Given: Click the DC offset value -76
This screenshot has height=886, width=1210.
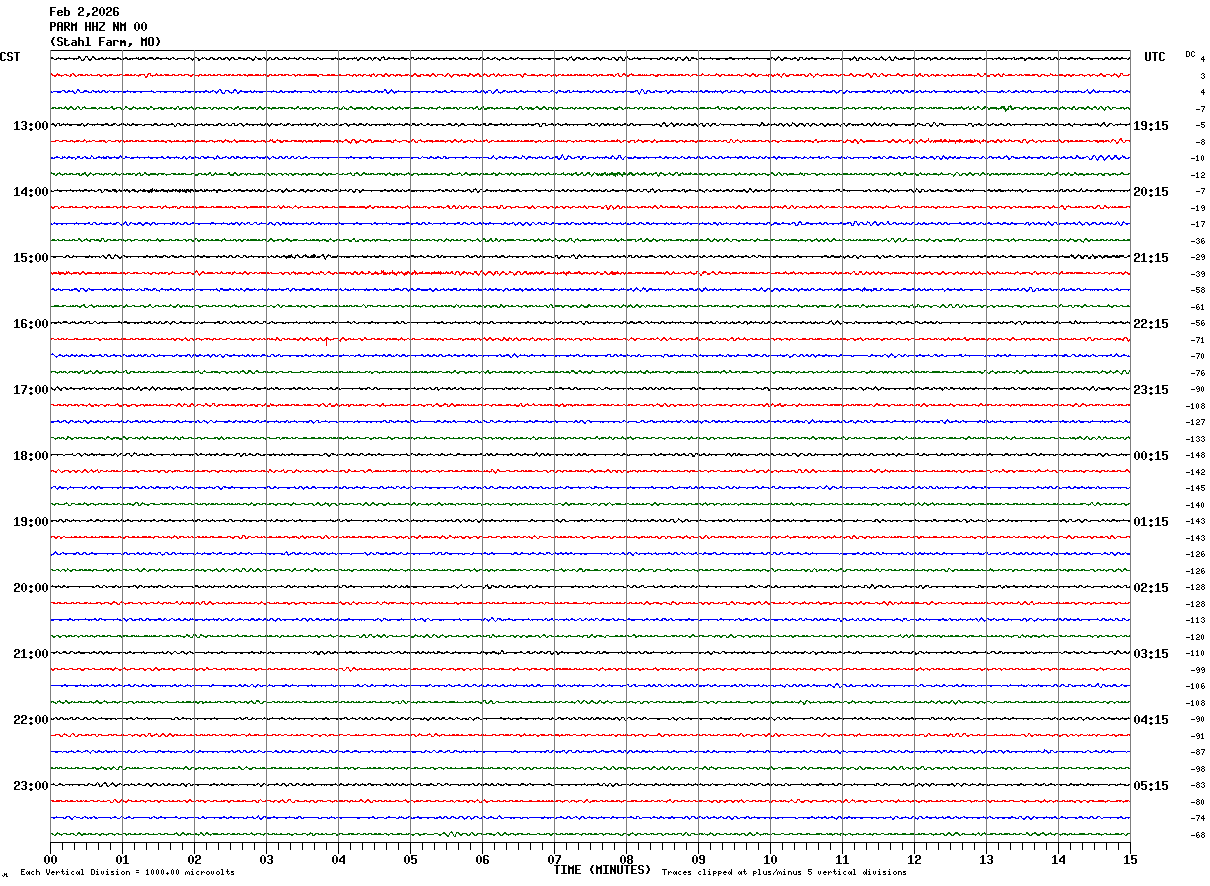Looking at the screenshot, I should 1197,373.
